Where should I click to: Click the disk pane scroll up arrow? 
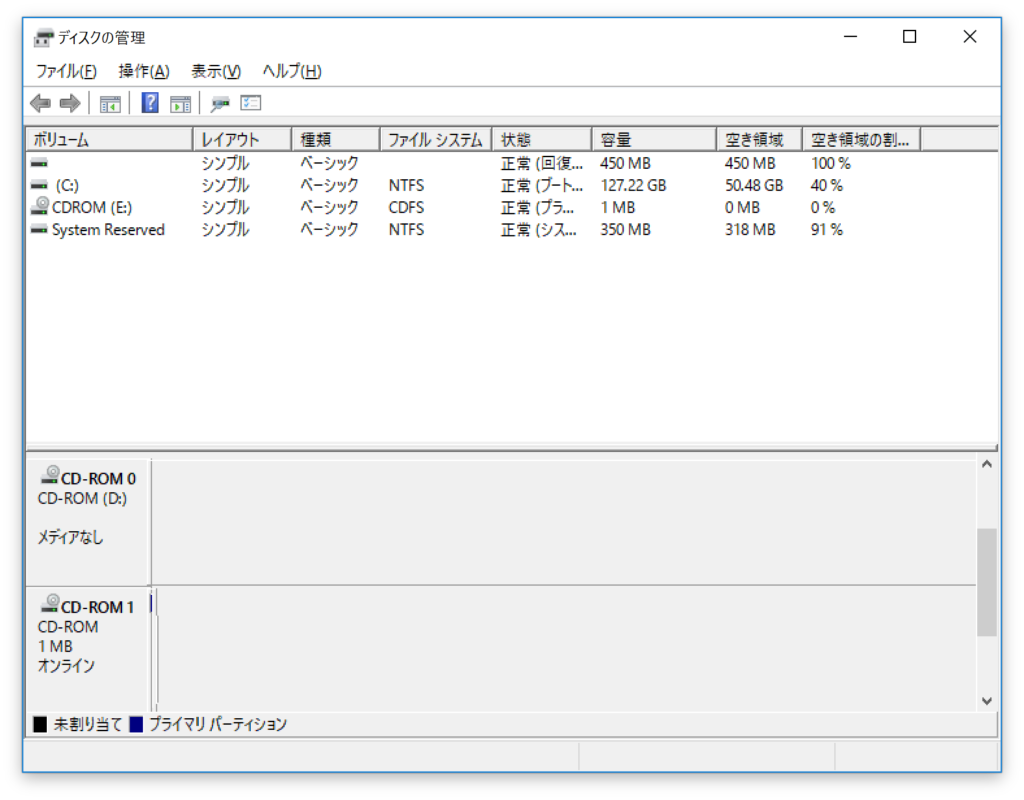(987, 464)
